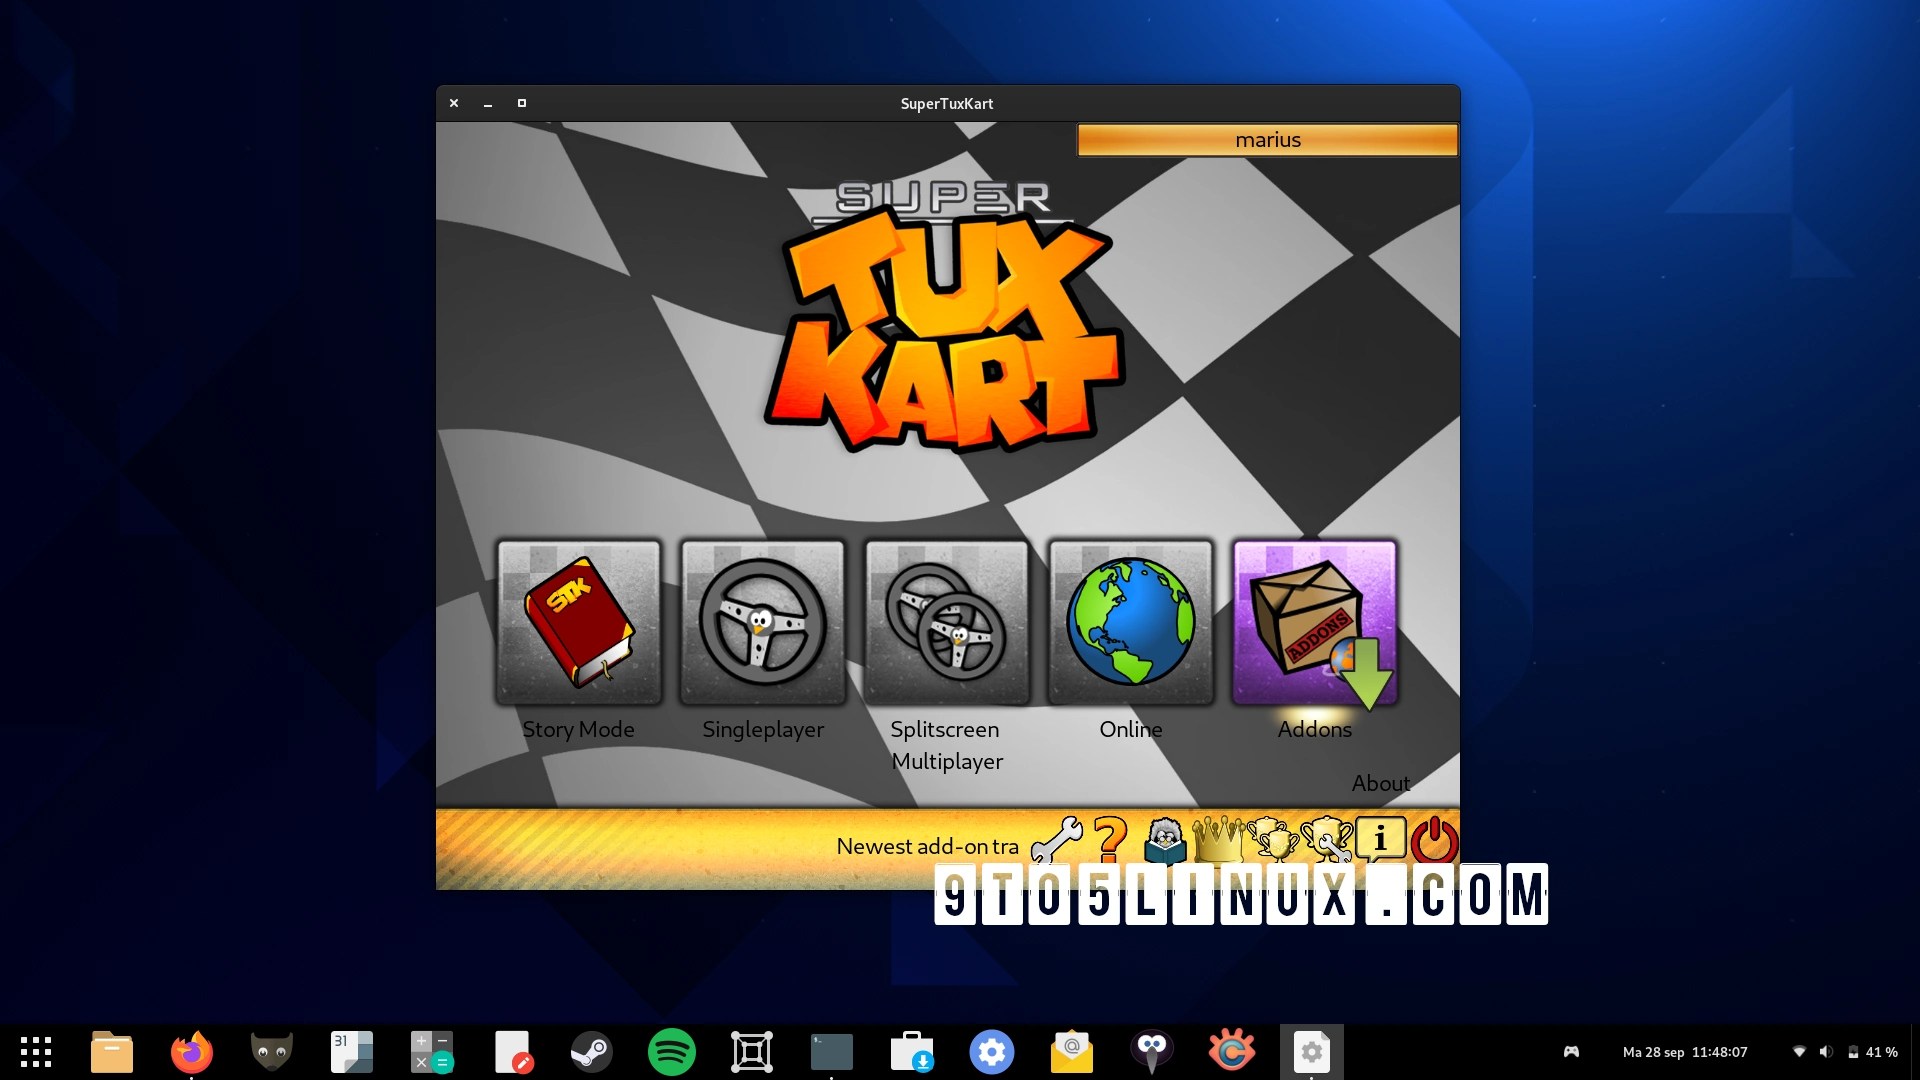This screenshot has height=1080, width=1920.
Task: Open grand prix editor trophy-wrench icon
Action: point(1325,841)
